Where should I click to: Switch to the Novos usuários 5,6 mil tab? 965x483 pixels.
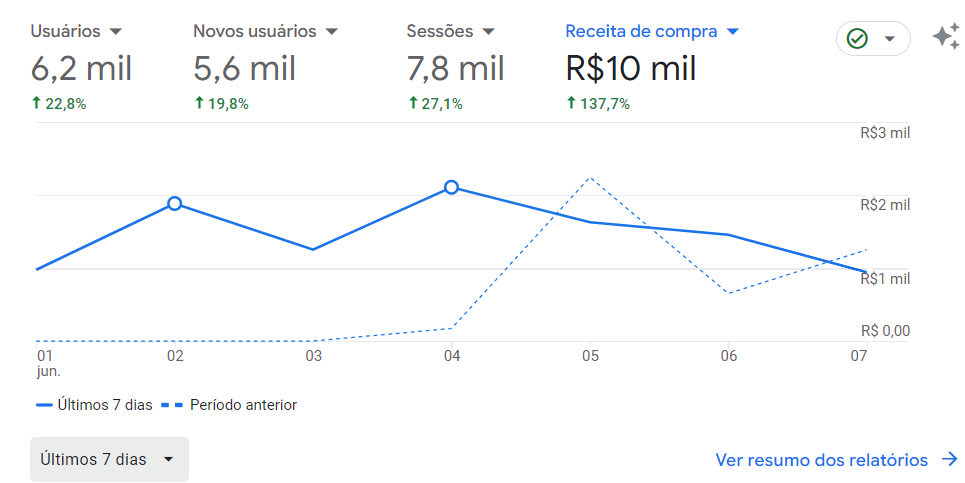click(x=245, y=68)
